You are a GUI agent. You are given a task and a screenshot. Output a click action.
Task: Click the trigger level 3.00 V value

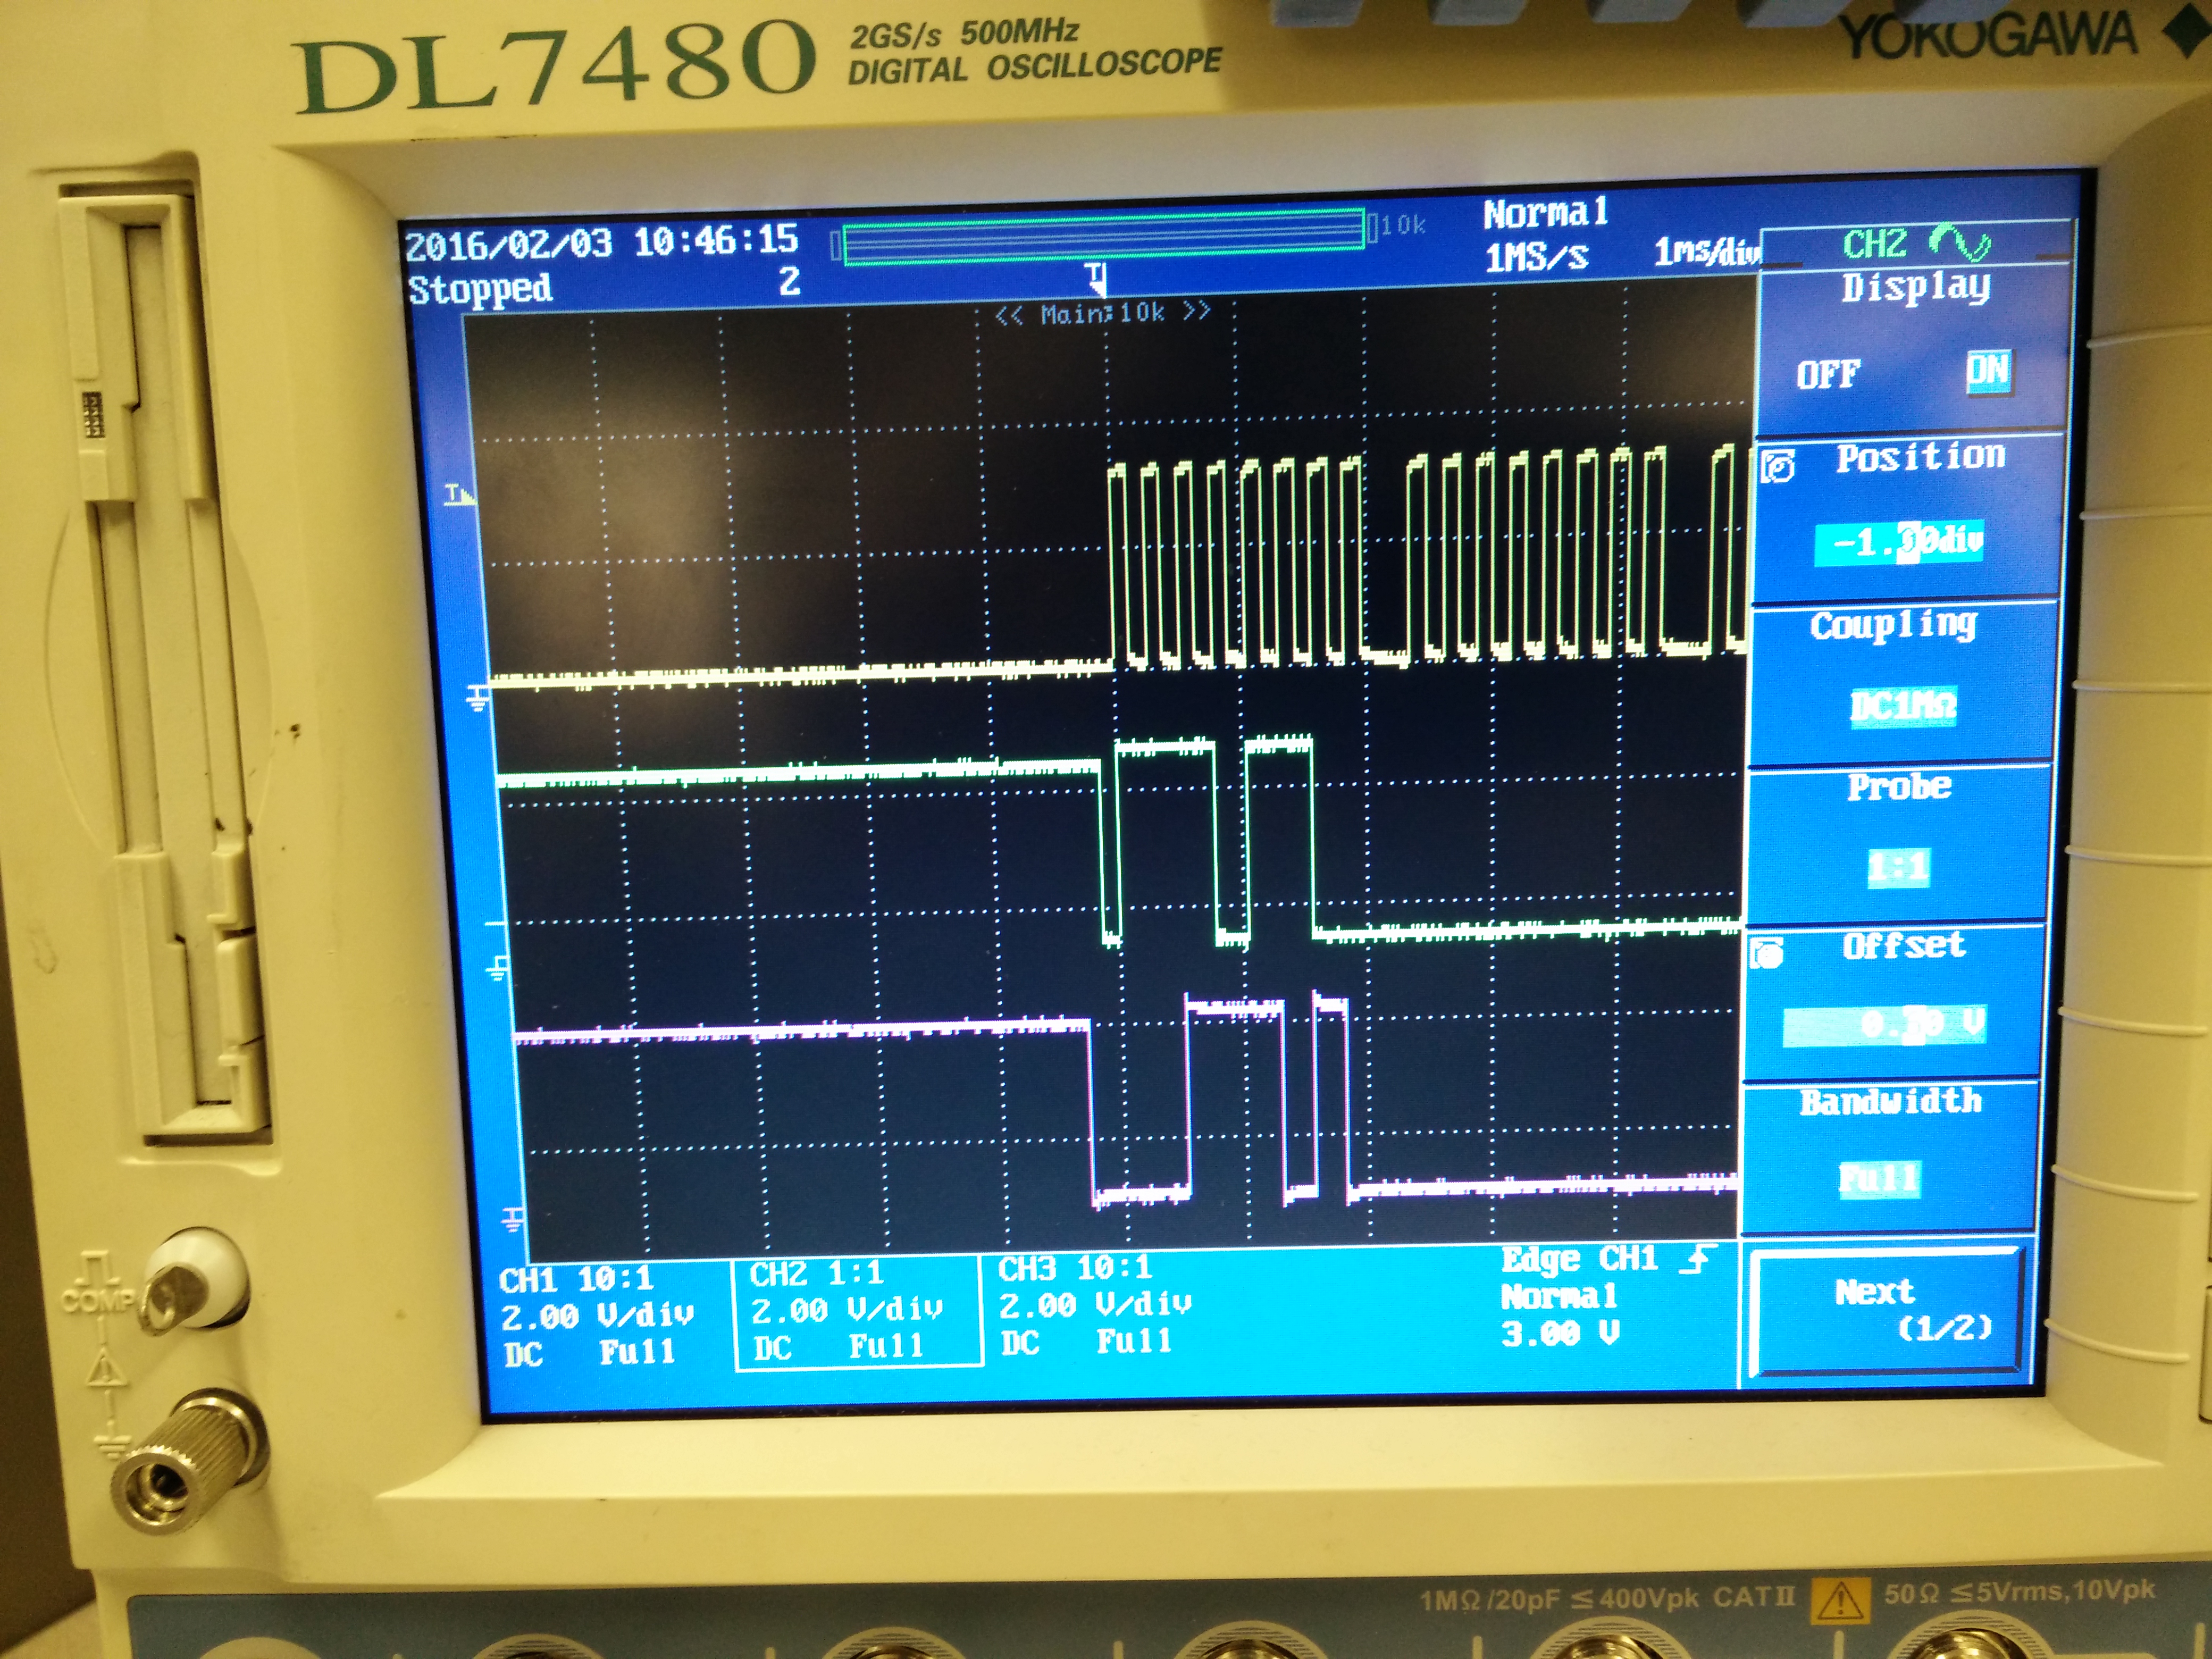click(x=1560, y=1334)
